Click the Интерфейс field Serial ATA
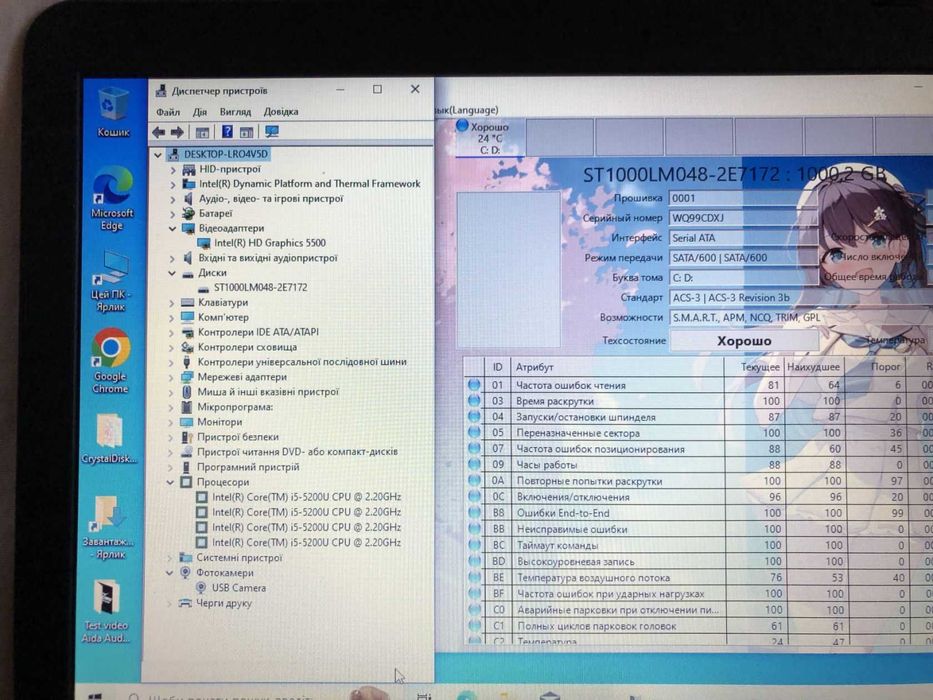This screenshot has width=933, height=700. pyautogui.click(x=744, y=238)
